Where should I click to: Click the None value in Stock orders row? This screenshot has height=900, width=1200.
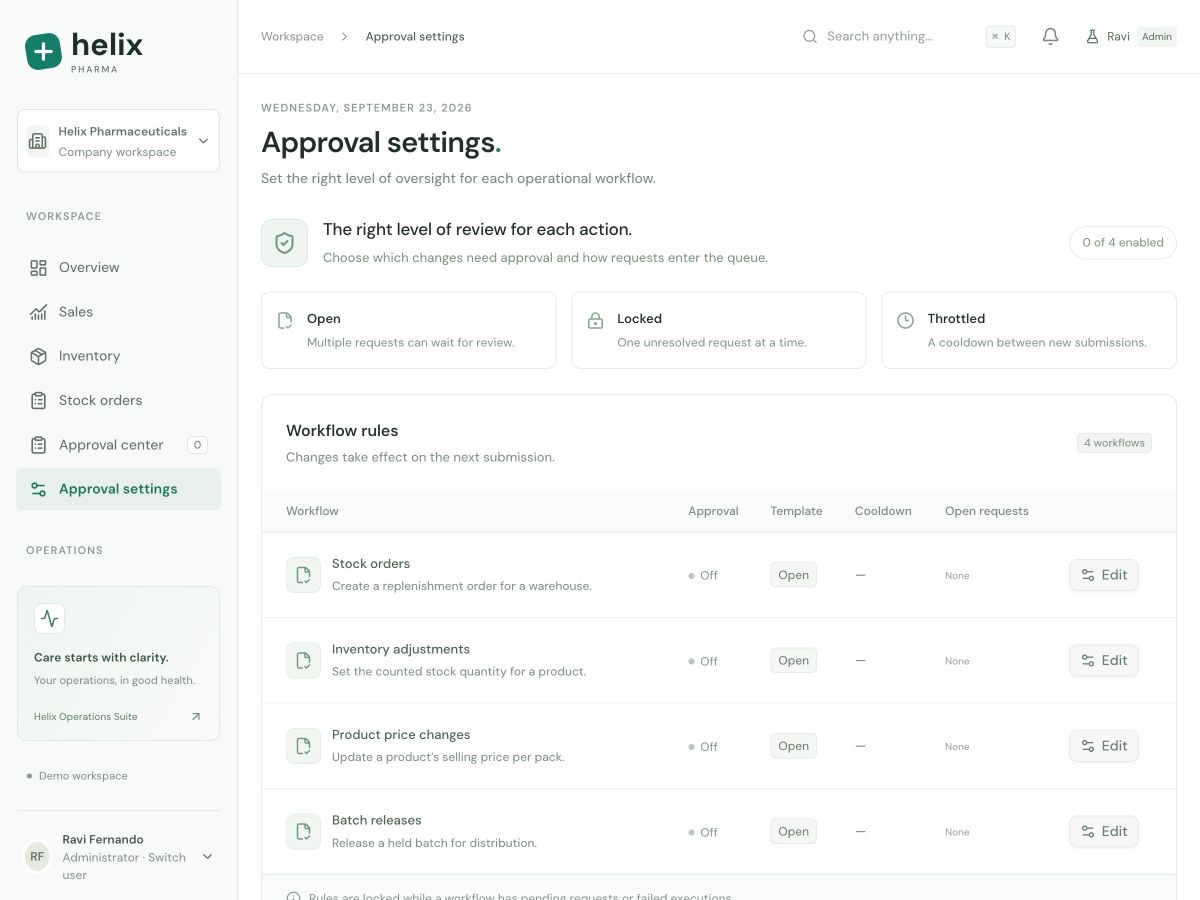tap(957, 576)
